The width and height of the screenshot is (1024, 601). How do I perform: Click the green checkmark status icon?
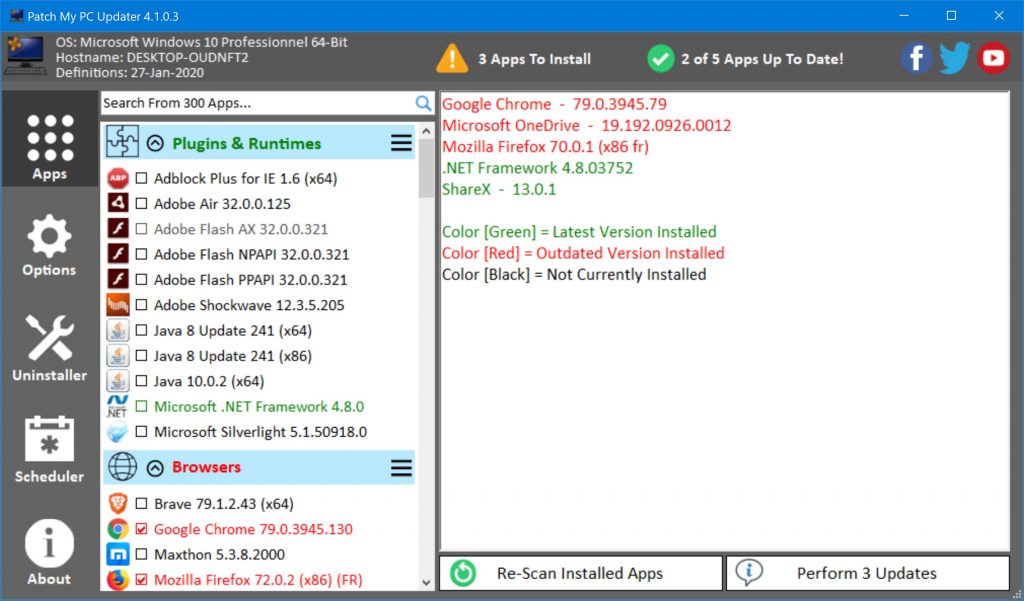click(x=661, y=59)
